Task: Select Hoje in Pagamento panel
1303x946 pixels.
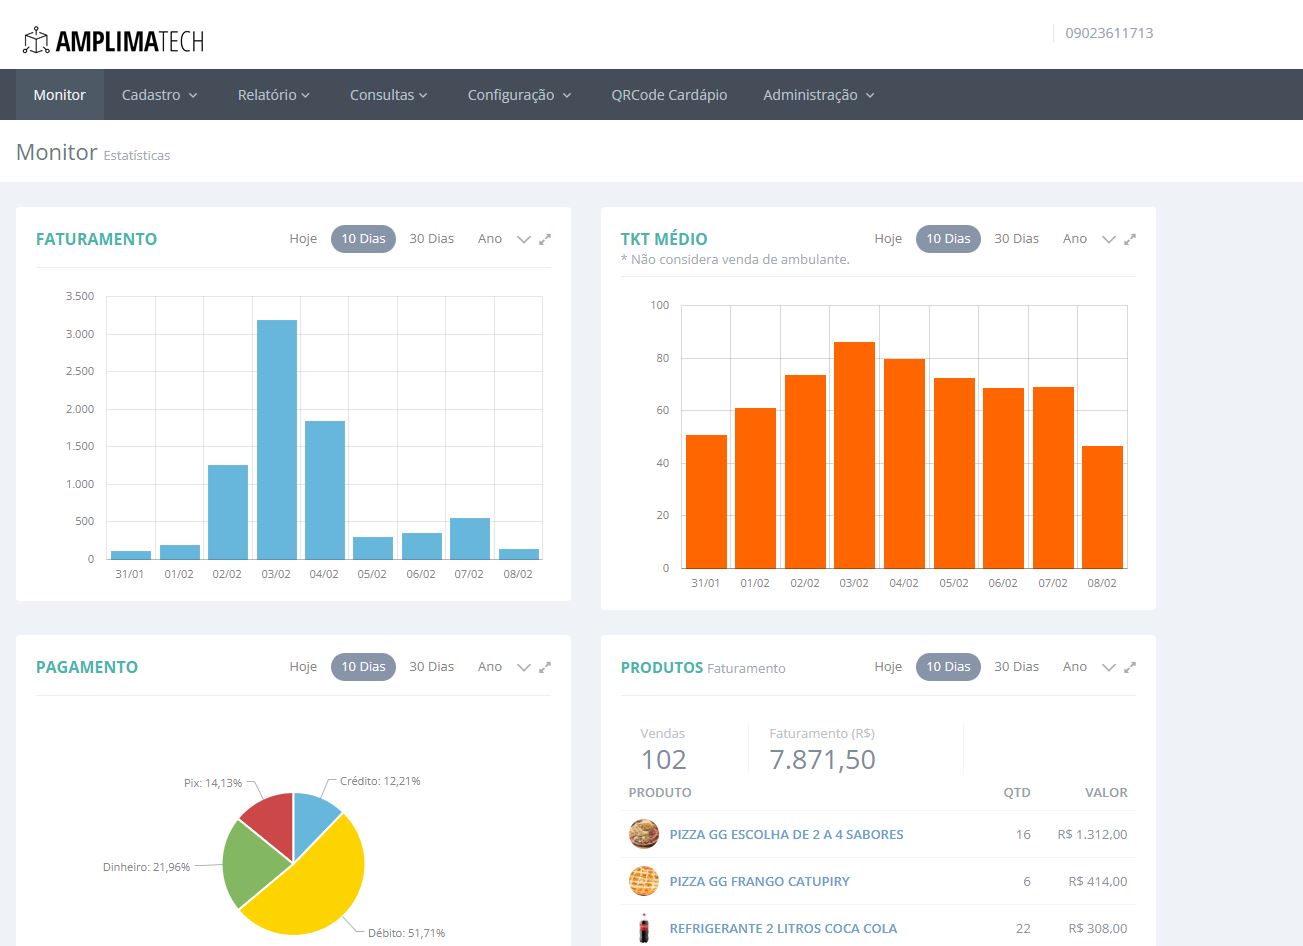Action: 303,667
